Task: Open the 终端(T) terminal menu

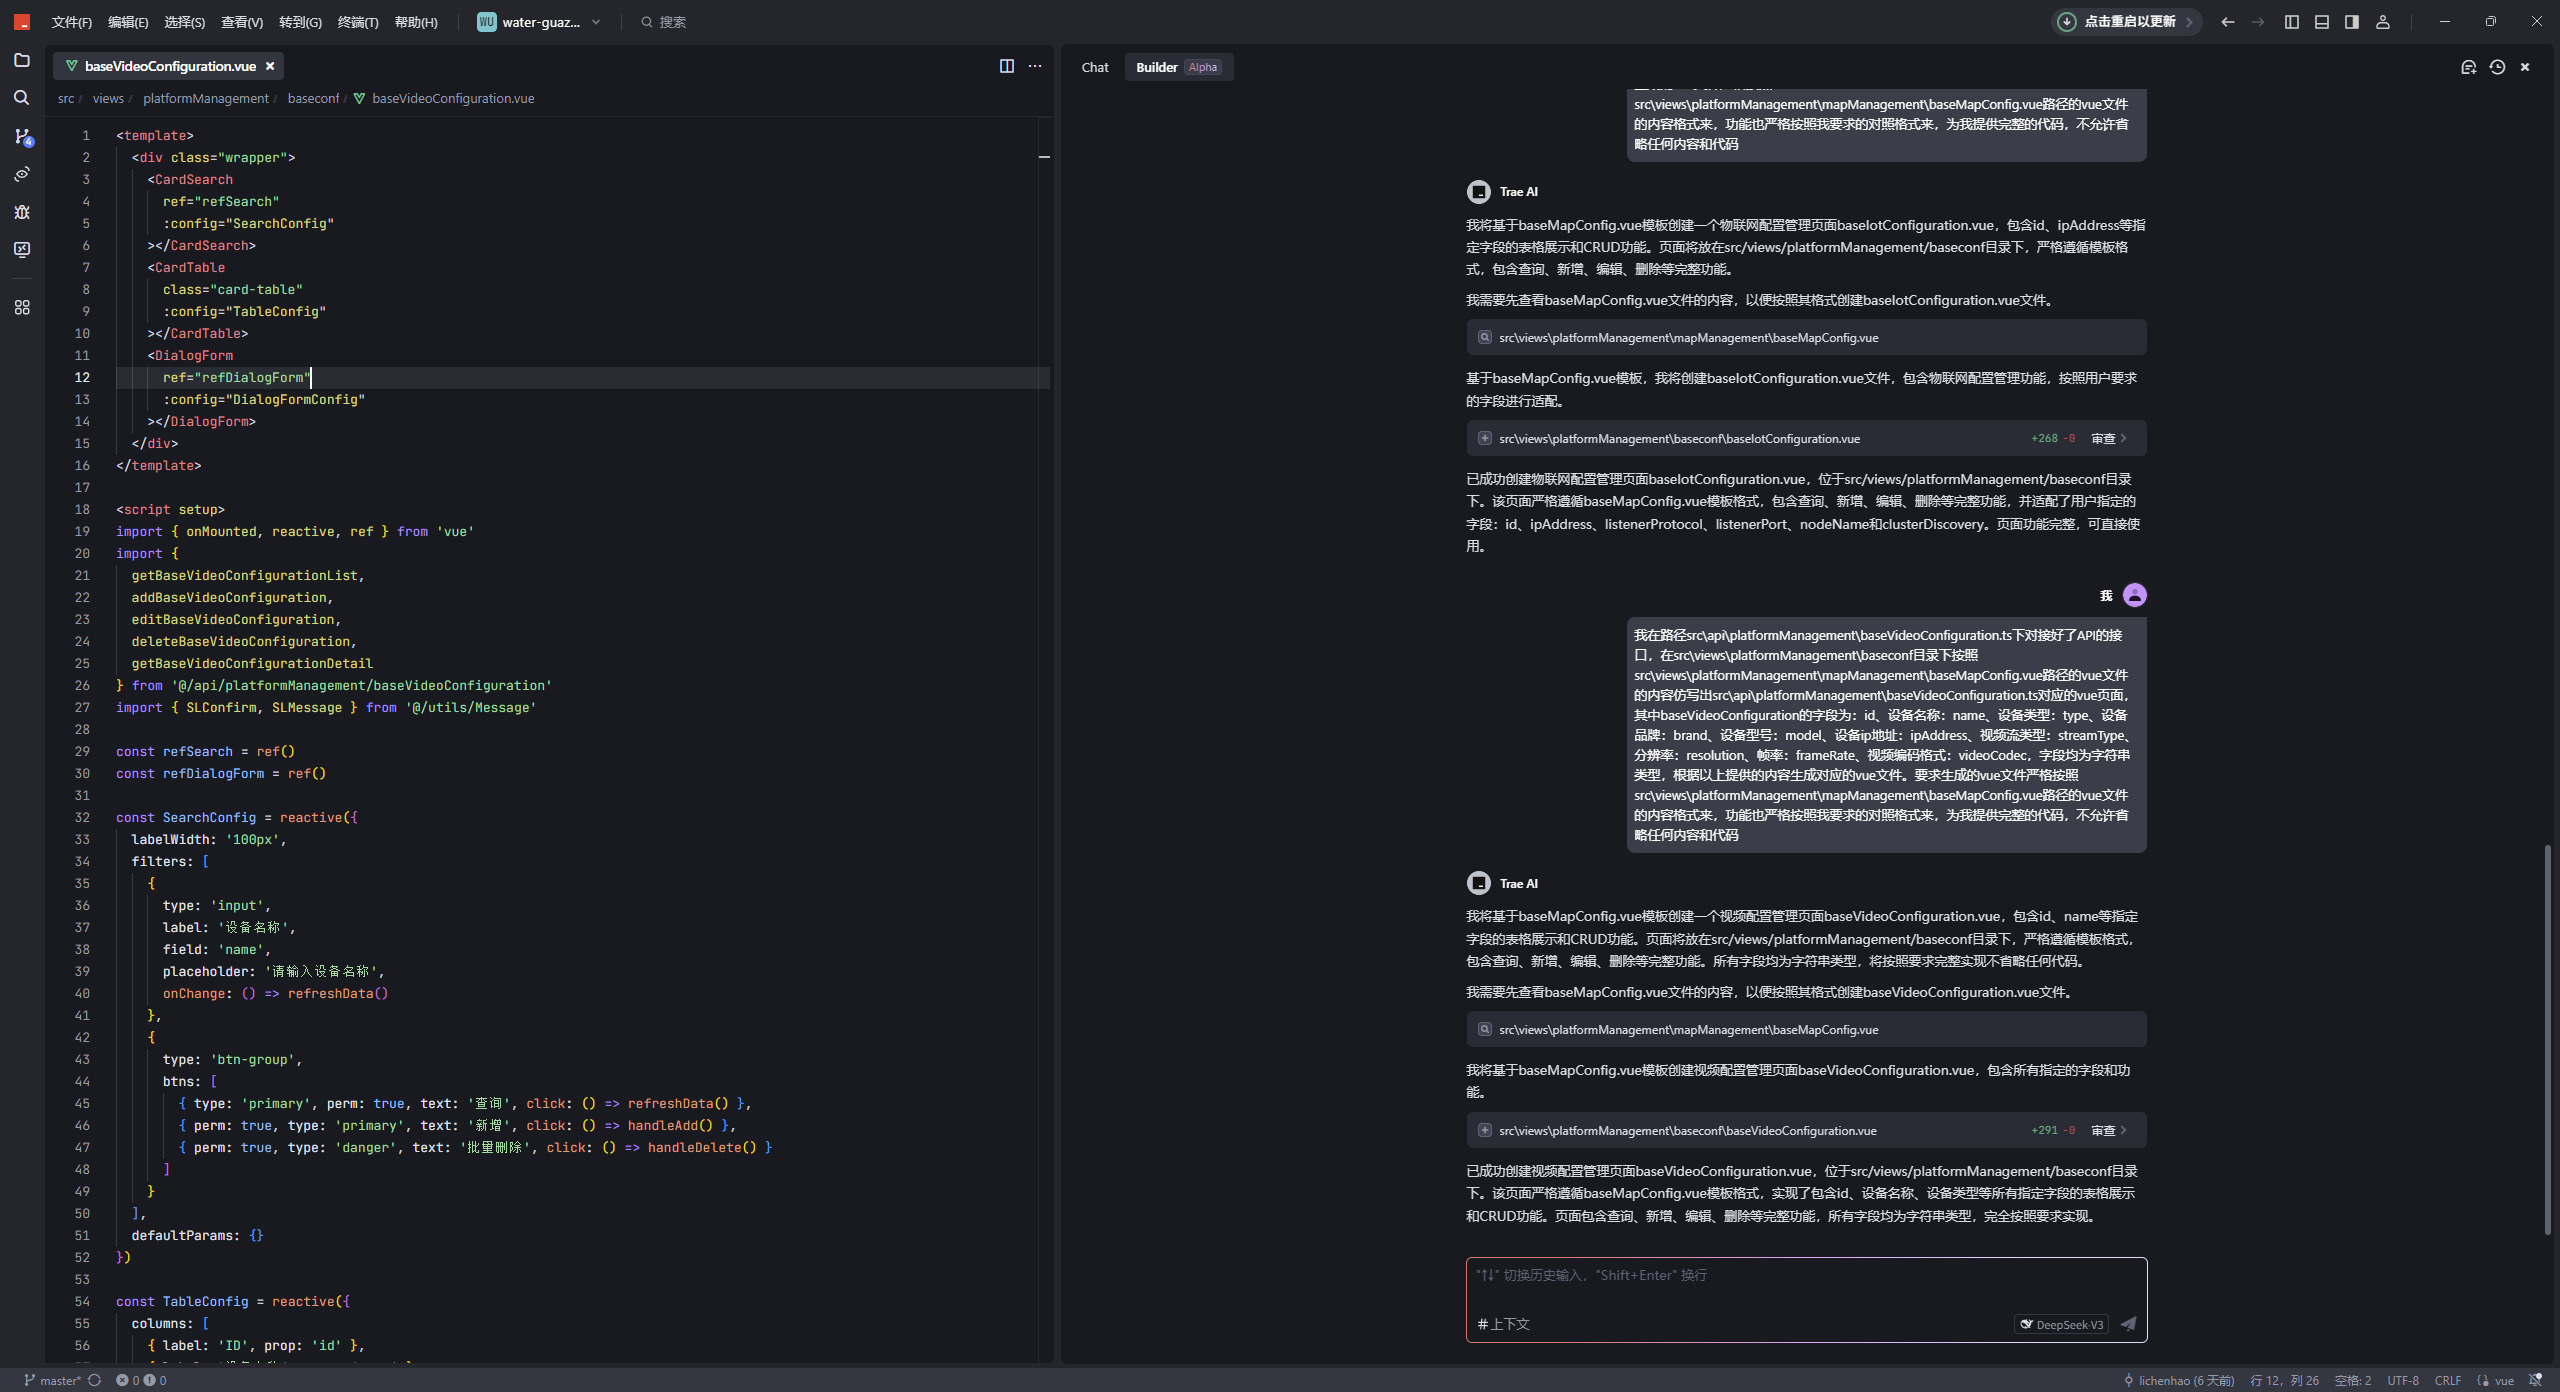Action: point(358,22)
